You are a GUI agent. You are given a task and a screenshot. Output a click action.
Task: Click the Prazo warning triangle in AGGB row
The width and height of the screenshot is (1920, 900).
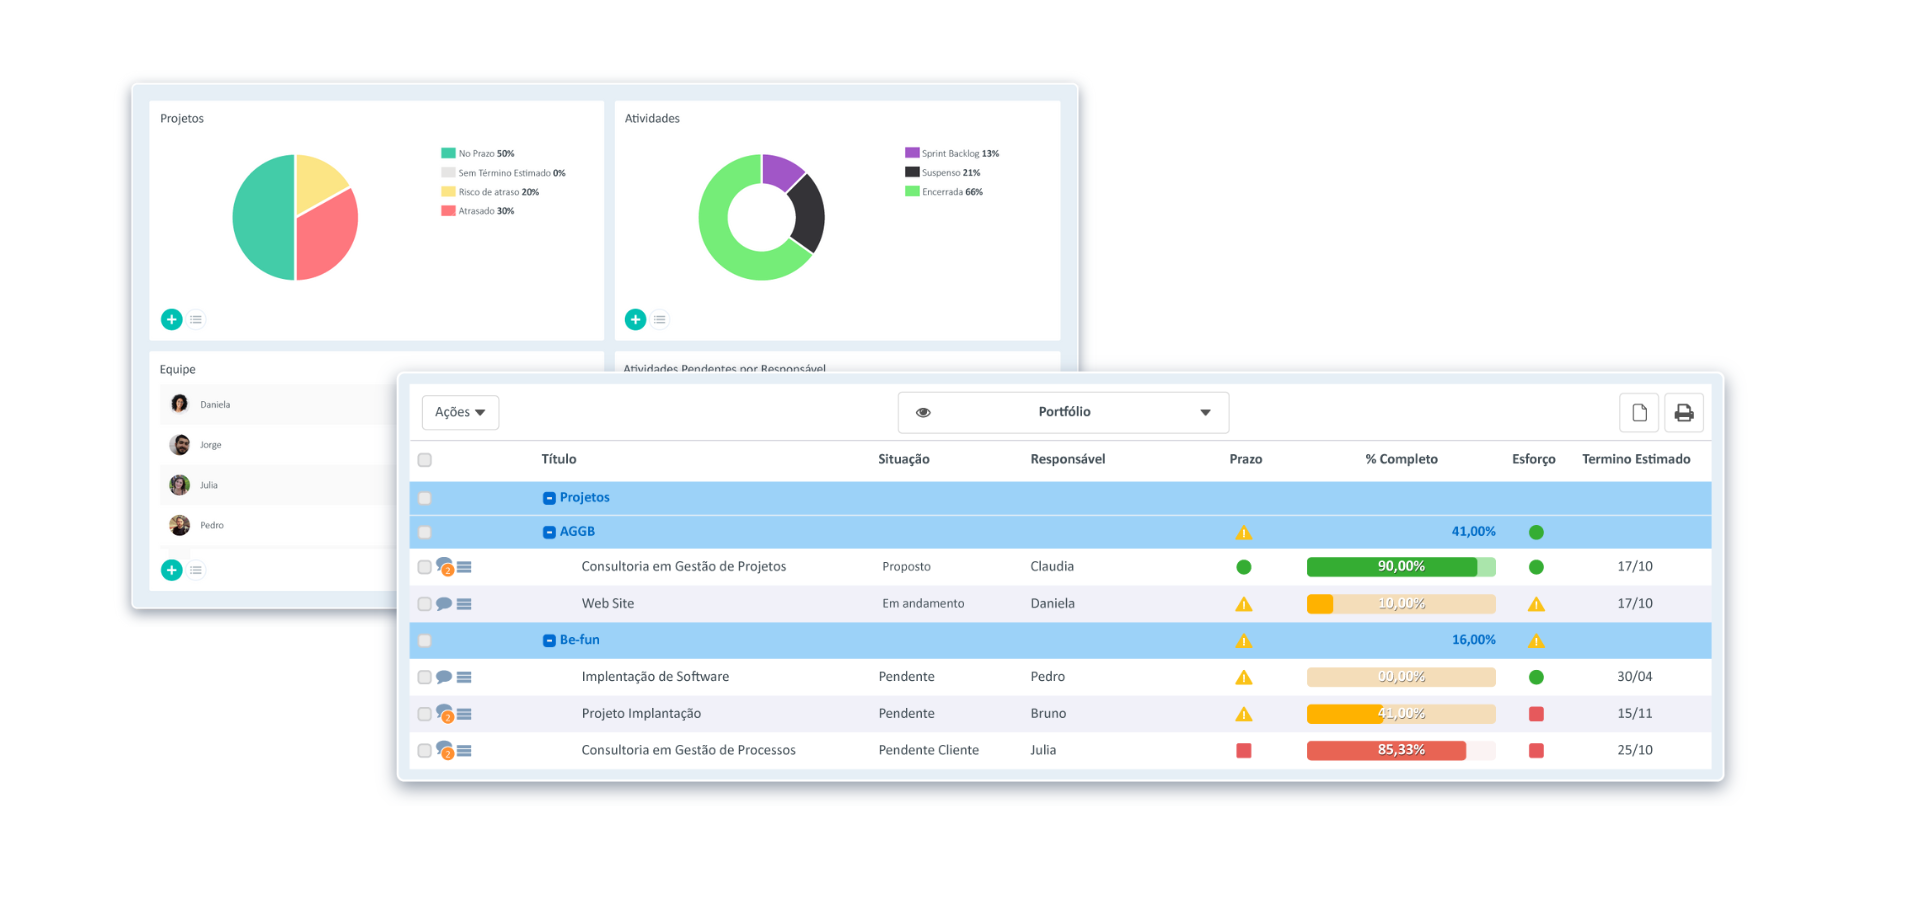[x=1244, y=533]
